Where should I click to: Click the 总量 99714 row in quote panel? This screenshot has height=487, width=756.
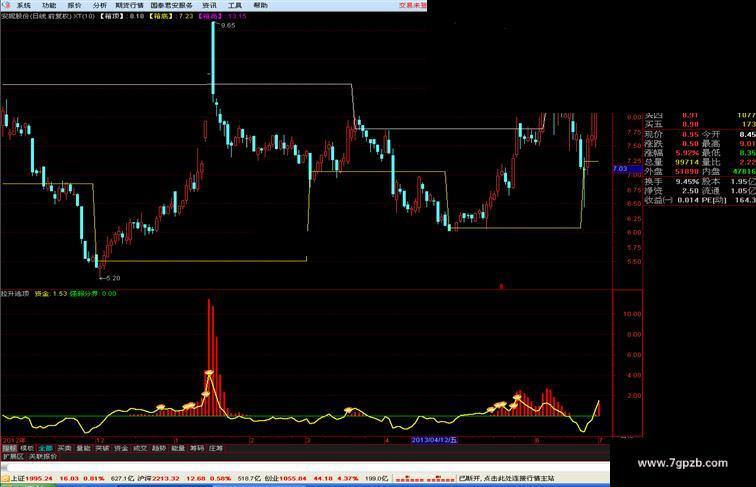pos(672,162)
